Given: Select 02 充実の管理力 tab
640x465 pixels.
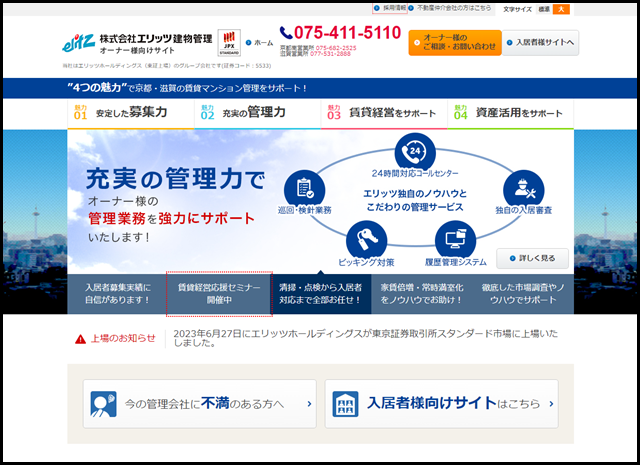Looking at the screenshot, I should tap(257, 113).
